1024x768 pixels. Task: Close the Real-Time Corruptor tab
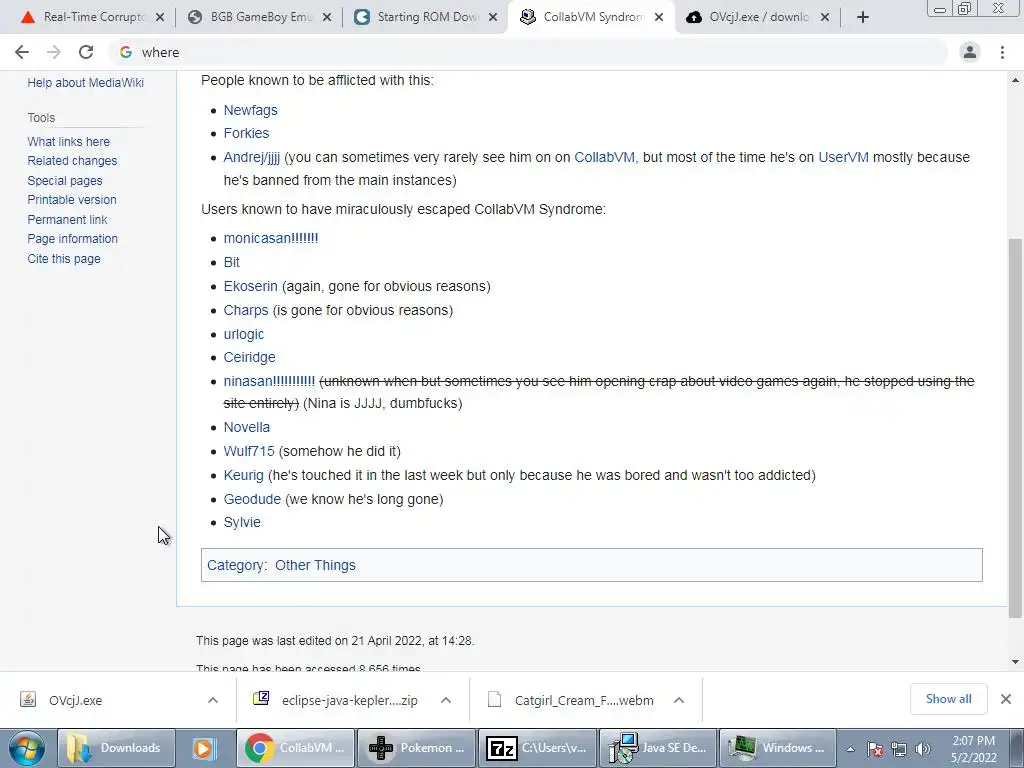[159, 18]
